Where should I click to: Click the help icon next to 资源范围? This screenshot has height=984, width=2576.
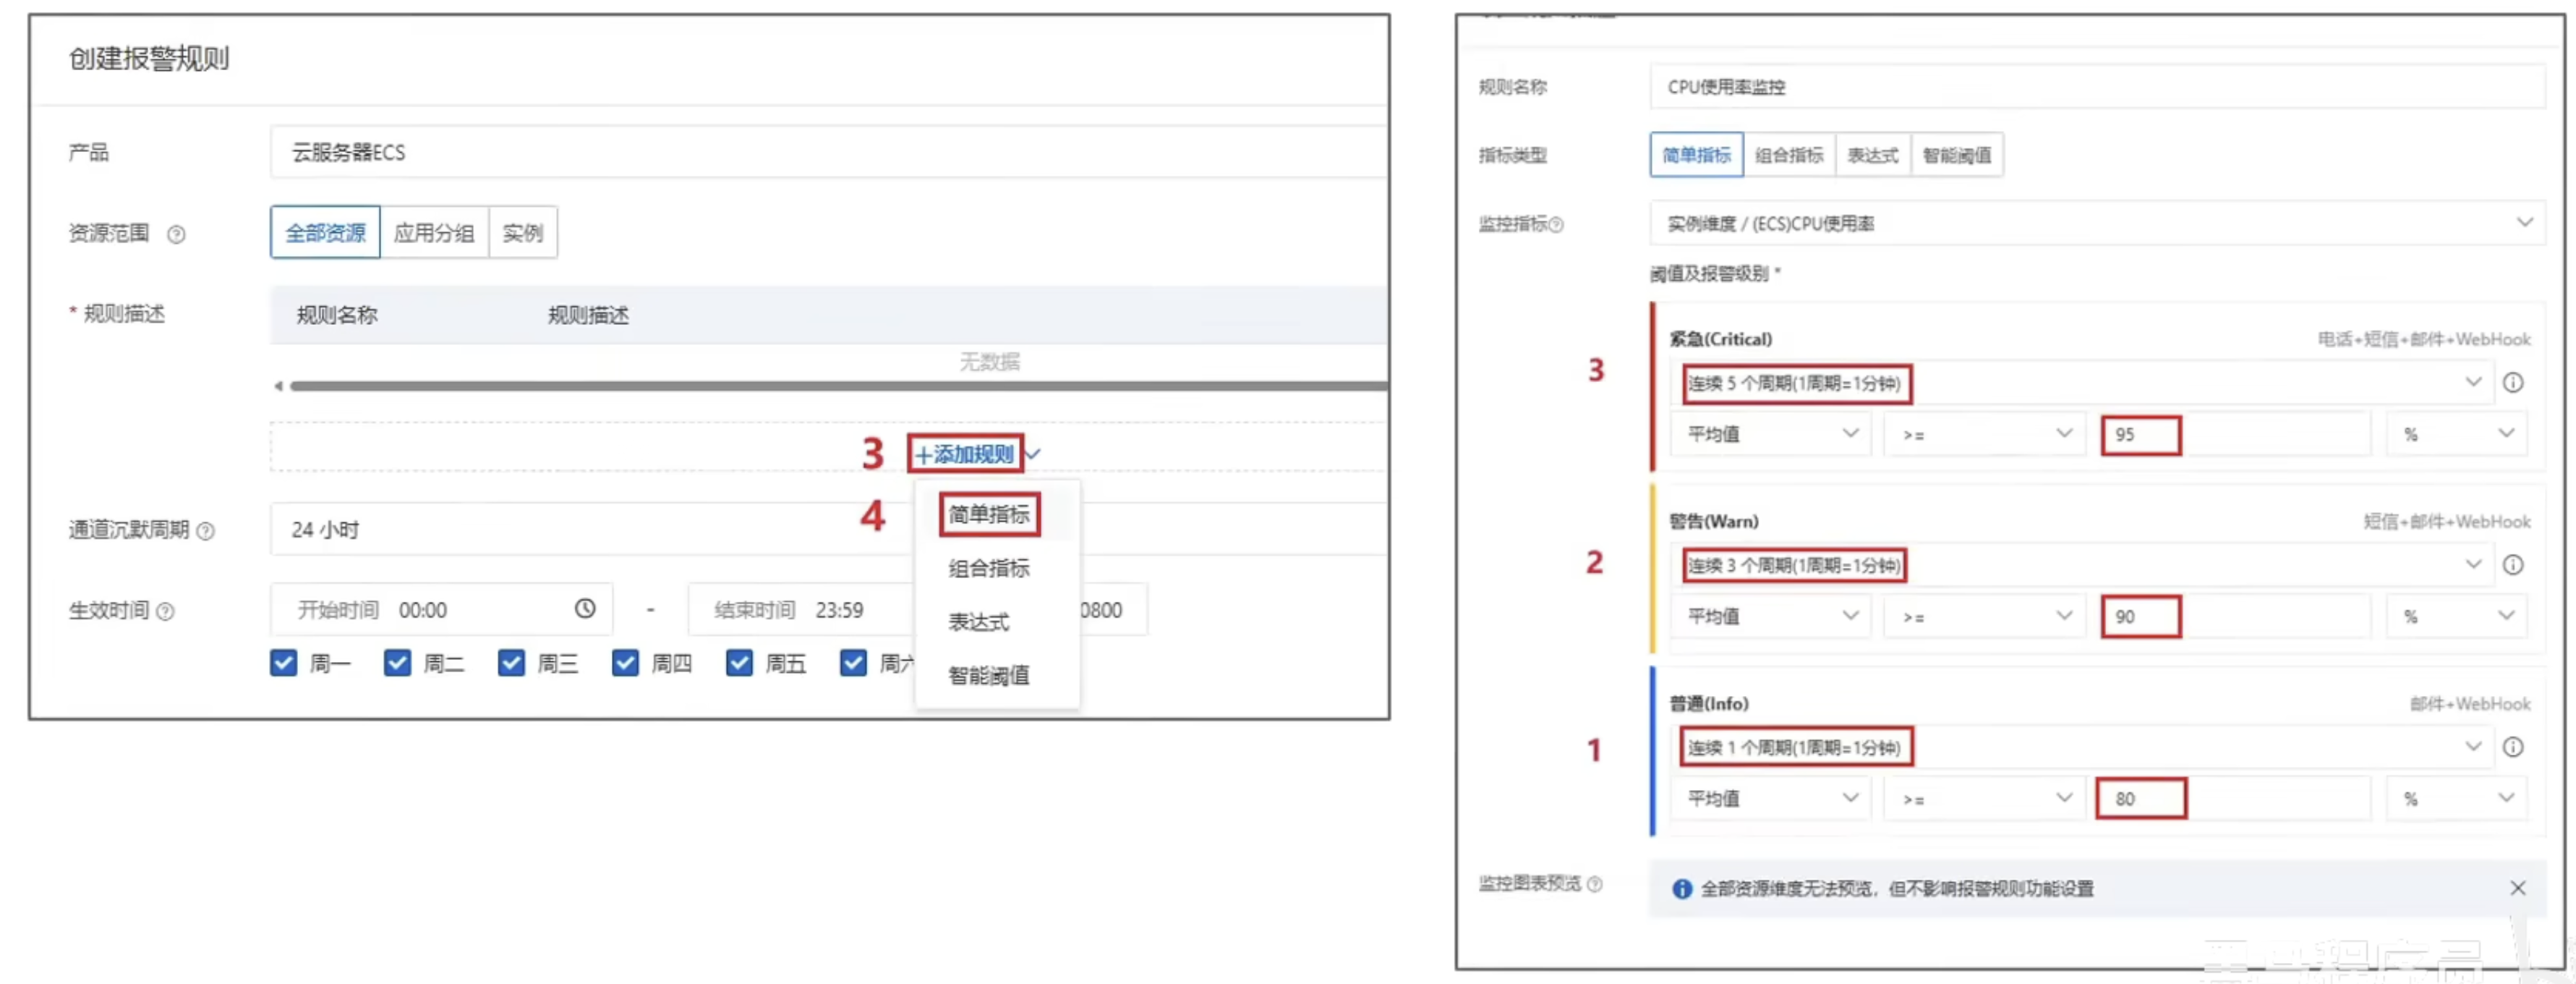pyautogui.click(x=177, y=235)
